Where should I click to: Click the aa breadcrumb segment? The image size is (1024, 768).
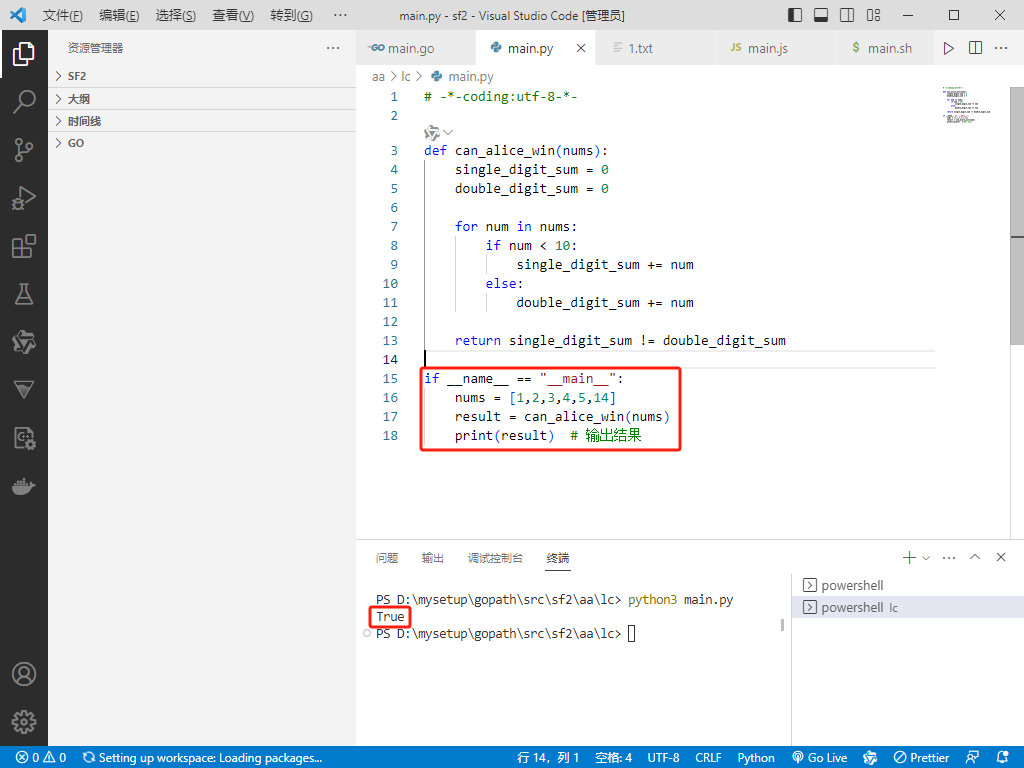378,77
